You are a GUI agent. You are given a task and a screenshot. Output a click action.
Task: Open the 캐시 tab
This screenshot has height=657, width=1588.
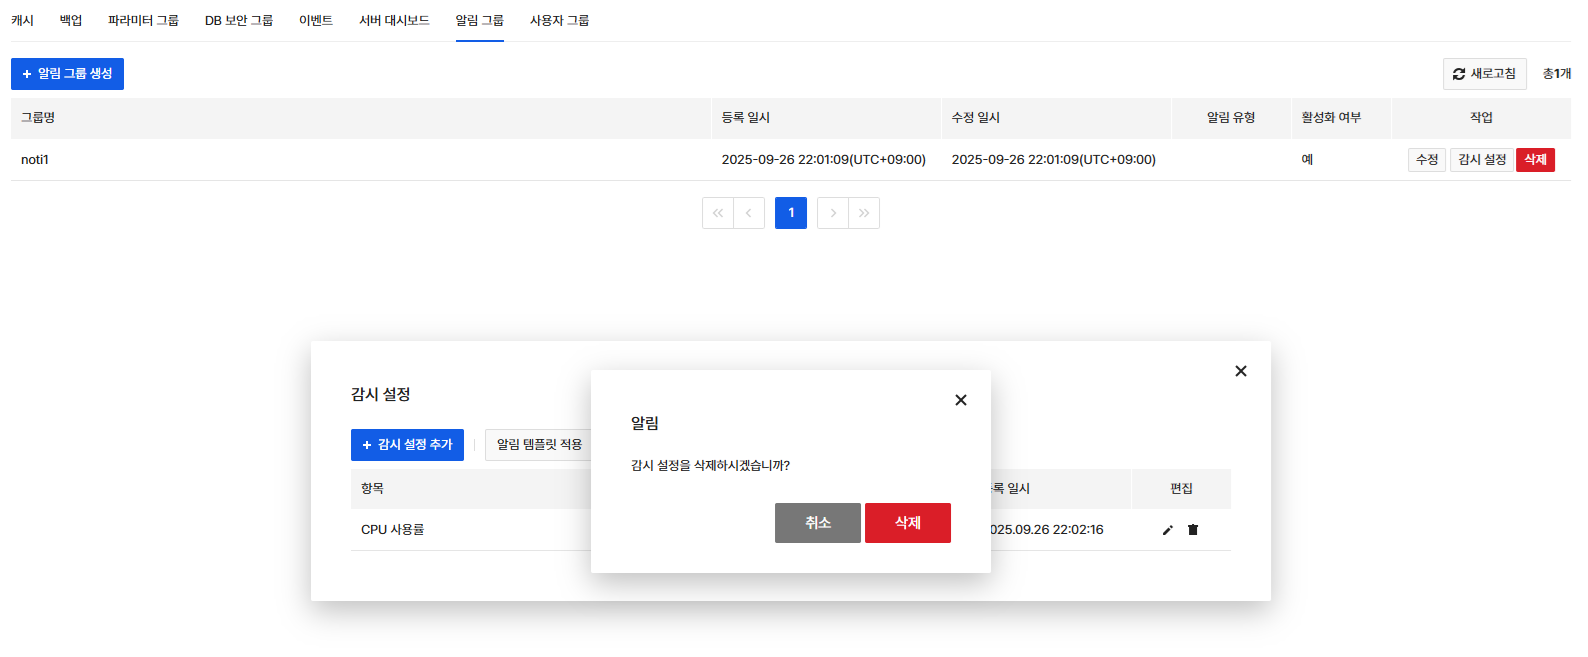tap(22, 20)
